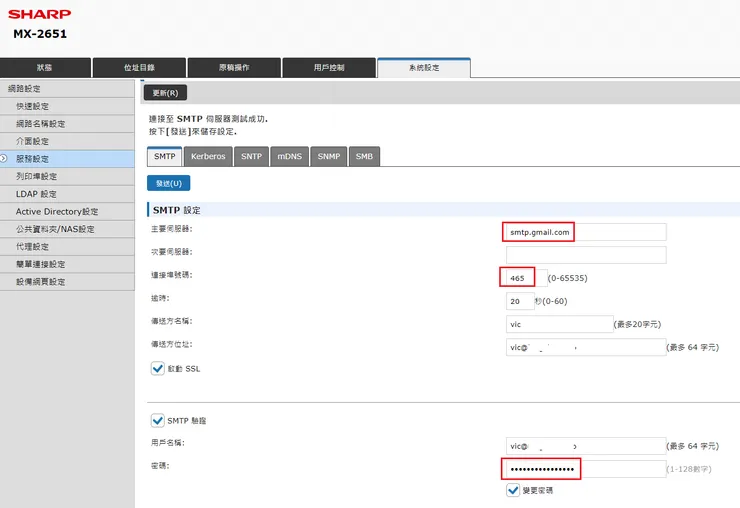Click the 更新(R) button
Viewport: 740px width, 508px height.
(165, 93)
